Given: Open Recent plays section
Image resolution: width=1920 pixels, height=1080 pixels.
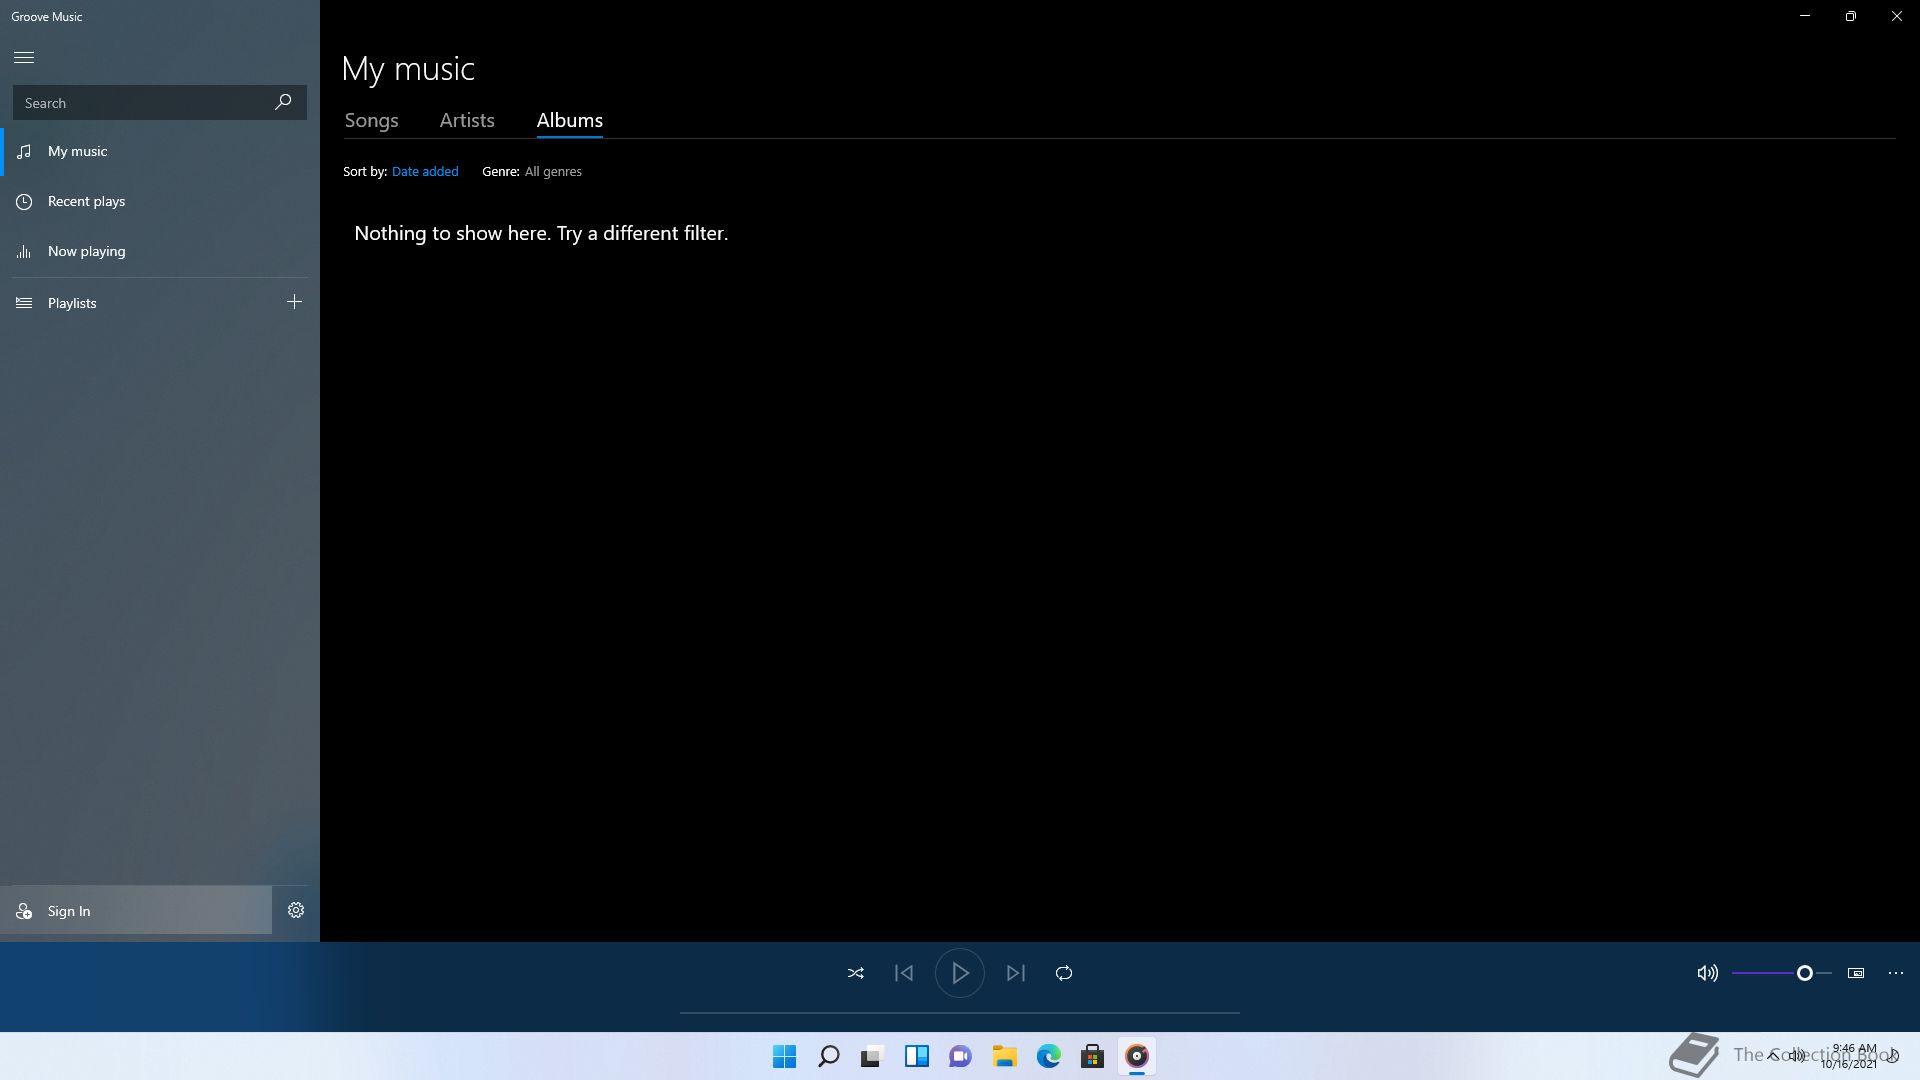Looking at the screenshot, I should pyautogui.click(x=160, y=201).
